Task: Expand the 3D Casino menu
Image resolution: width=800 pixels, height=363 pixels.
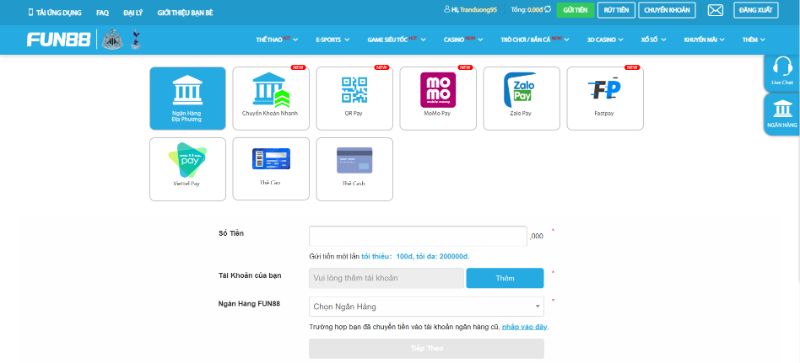Action: 605,39
